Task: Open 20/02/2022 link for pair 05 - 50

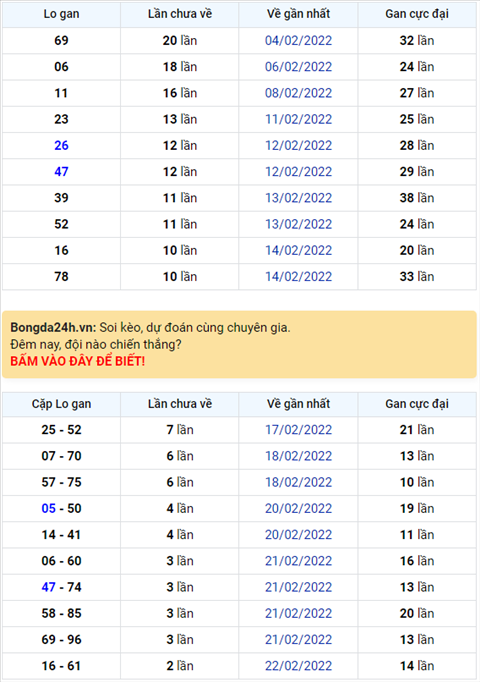Action: pyautogui.click(x=298, y=508)
